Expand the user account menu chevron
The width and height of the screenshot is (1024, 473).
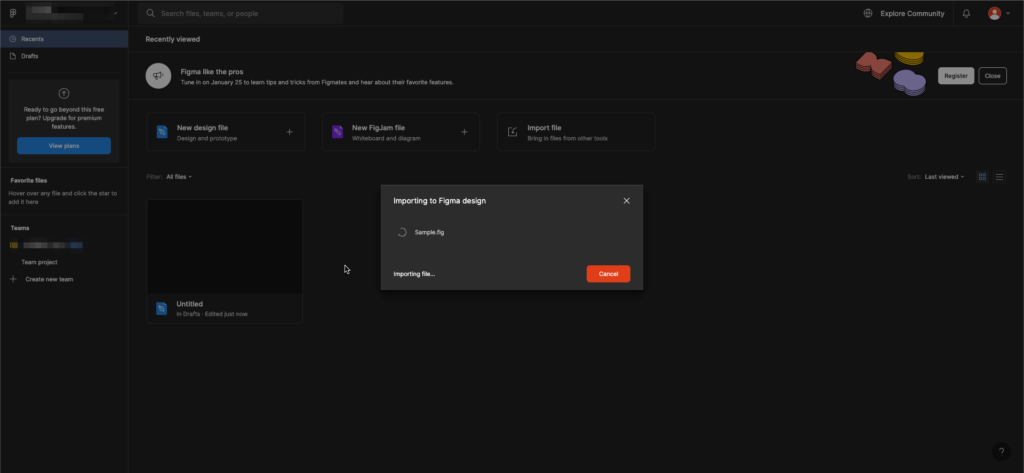tap(1008, 13)
